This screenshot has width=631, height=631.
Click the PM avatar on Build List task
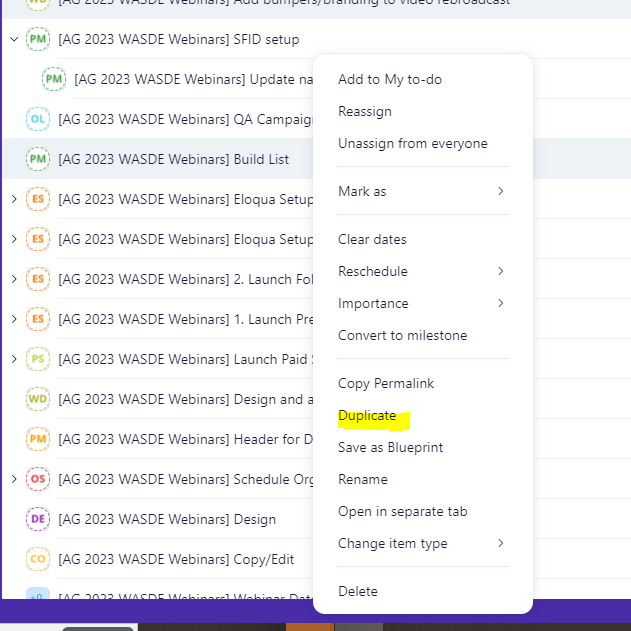pos(38,160)
